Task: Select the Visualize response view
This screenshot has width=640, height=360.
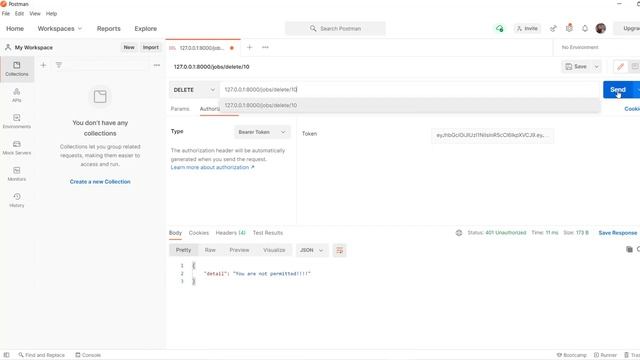Action: [x=274, y=250]
